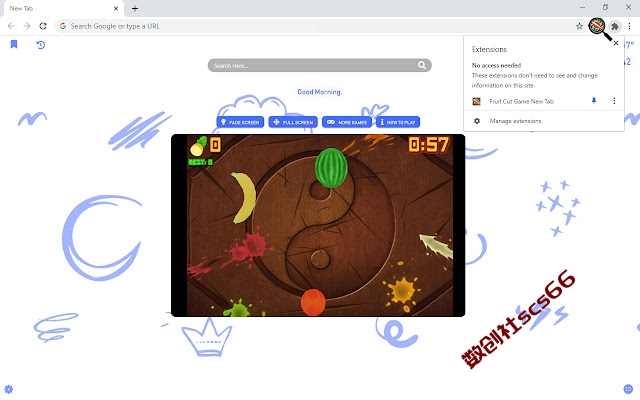Unpin the Fruit Cut Game New Tab extension
Viewport: 640px width, 400px height.
click(x=594, y=101)
